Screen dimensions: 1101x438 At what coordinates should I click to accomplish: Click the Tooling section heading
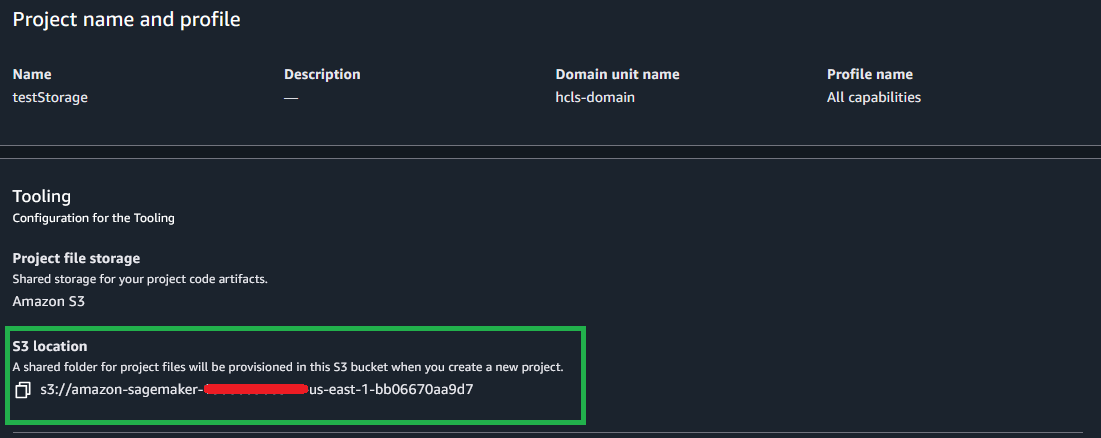42,196
